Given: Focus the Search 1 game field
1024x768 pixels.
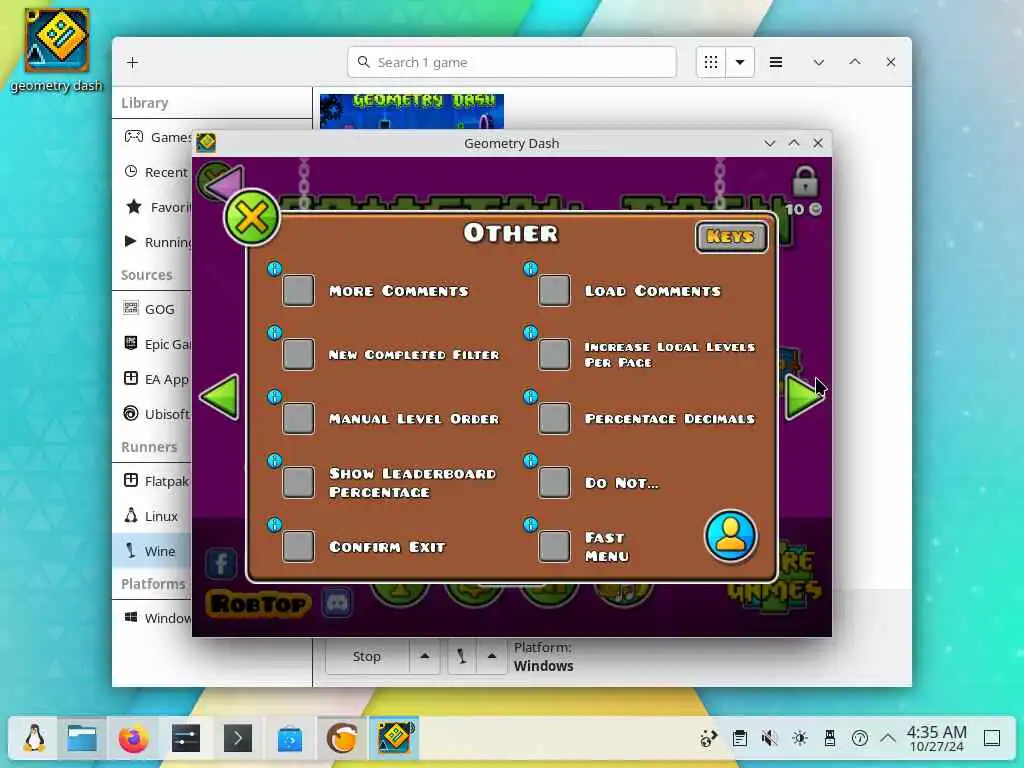Looking at the screenshot, I should [x=512, y=62].
